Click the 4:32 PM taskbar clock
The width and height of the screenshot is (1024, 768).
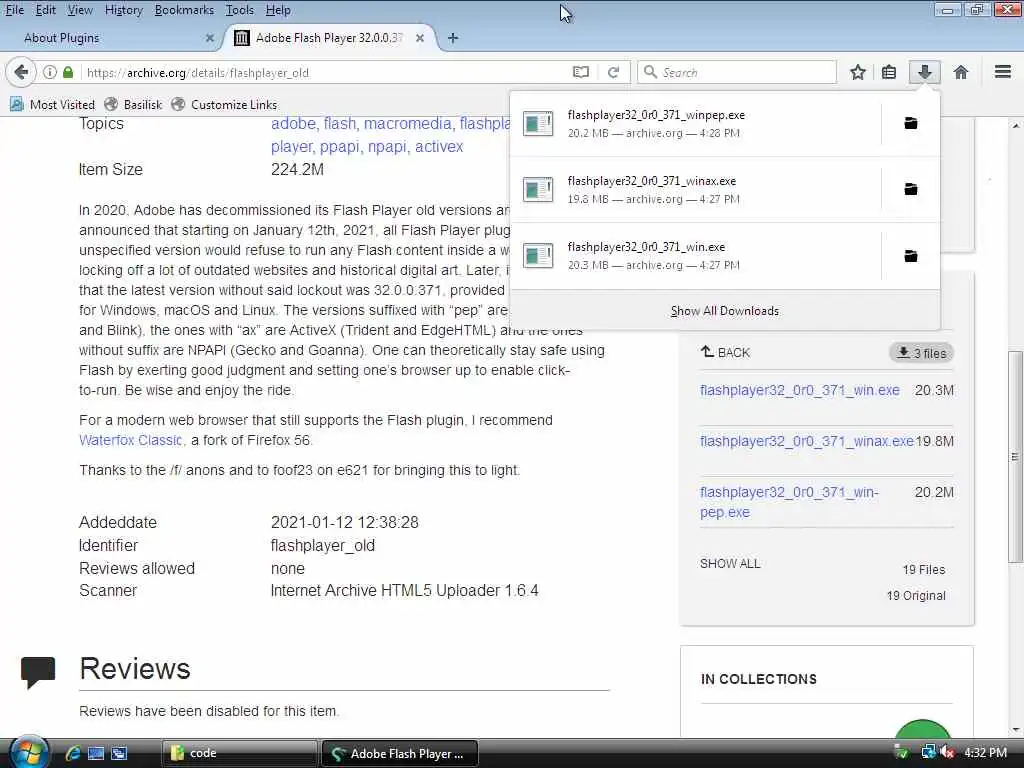[x=985, y=752]
